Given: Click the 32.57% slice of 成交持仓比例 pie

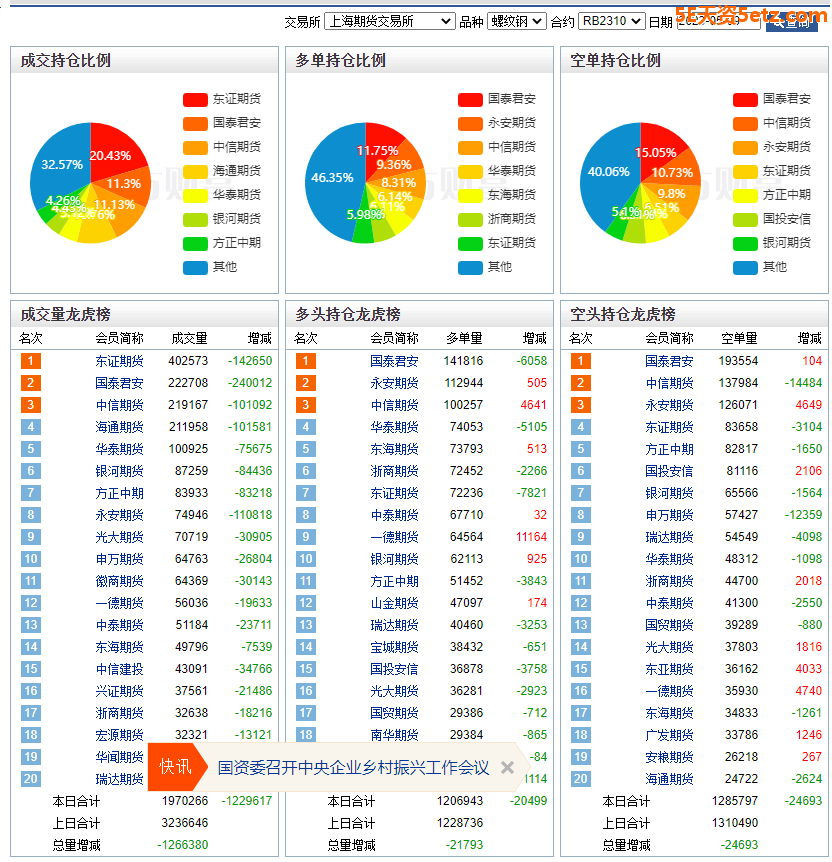Looking at the screenshot, I should click(60, 165).
